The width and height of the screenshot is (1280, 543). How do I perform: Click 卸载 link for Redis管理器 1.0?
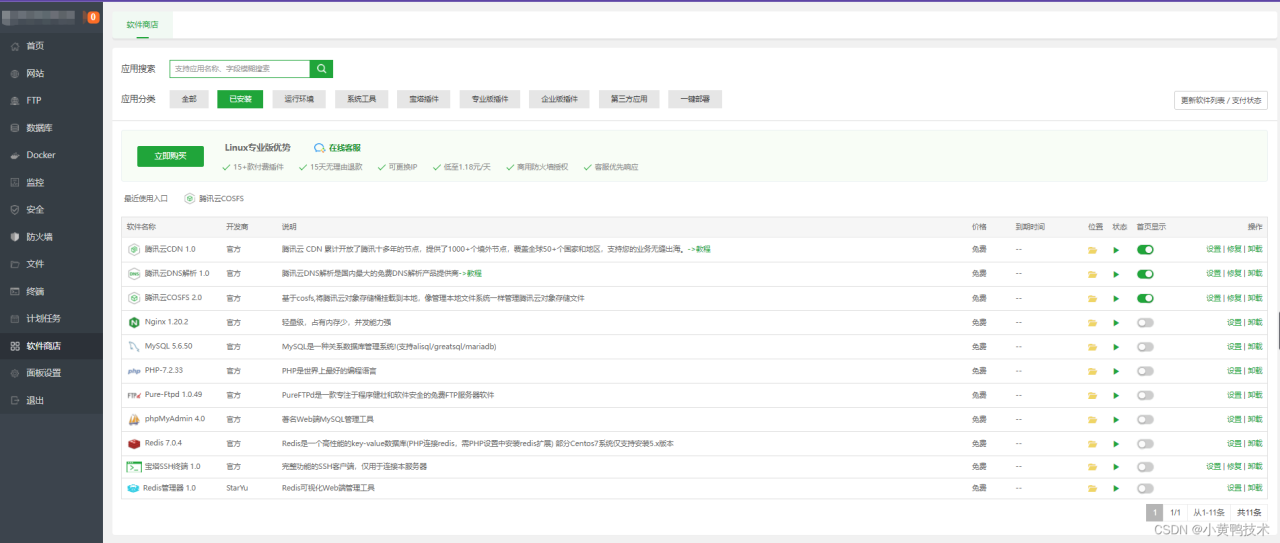point(1254,488)
